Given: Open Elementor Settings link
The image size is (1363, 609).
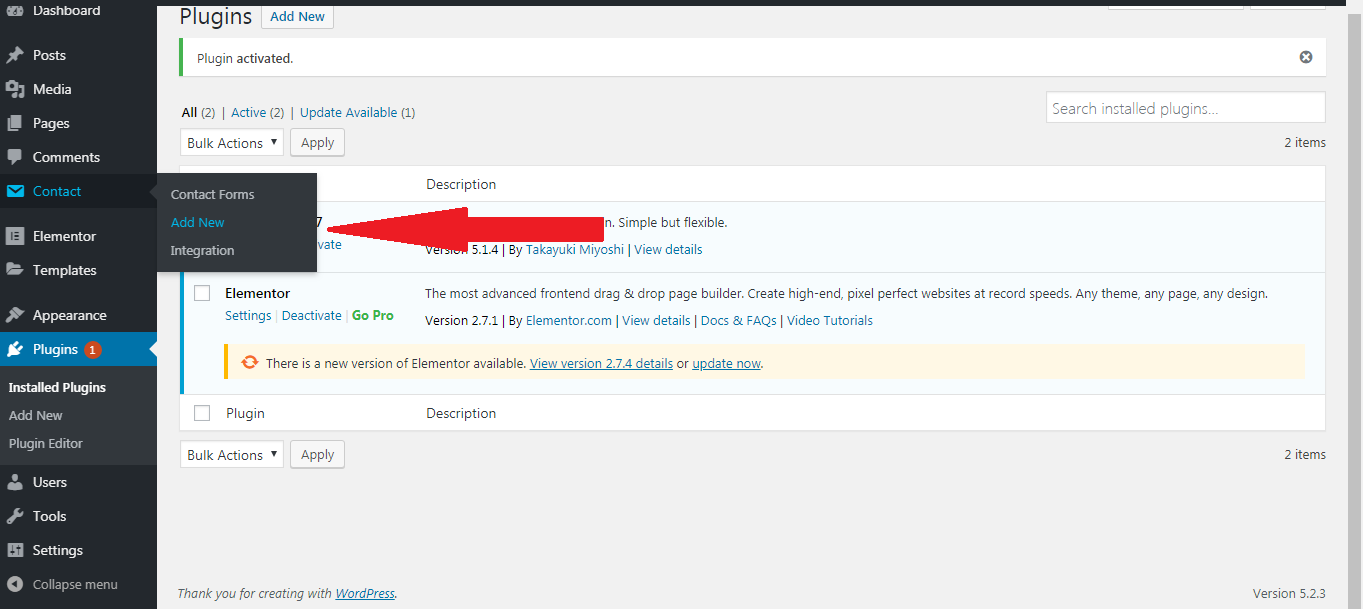Looking at the screenshot, I should (x=248, y=315).
